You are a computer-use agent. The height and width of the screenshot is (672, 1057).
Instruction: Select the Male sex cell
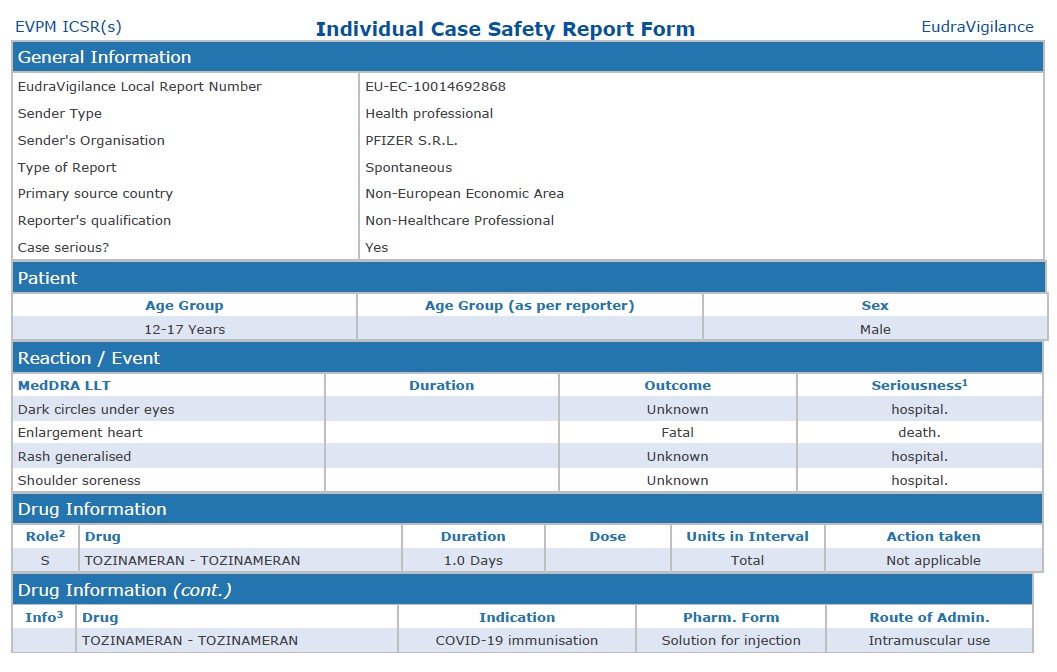pyautogui.click(x=875, y=329)
